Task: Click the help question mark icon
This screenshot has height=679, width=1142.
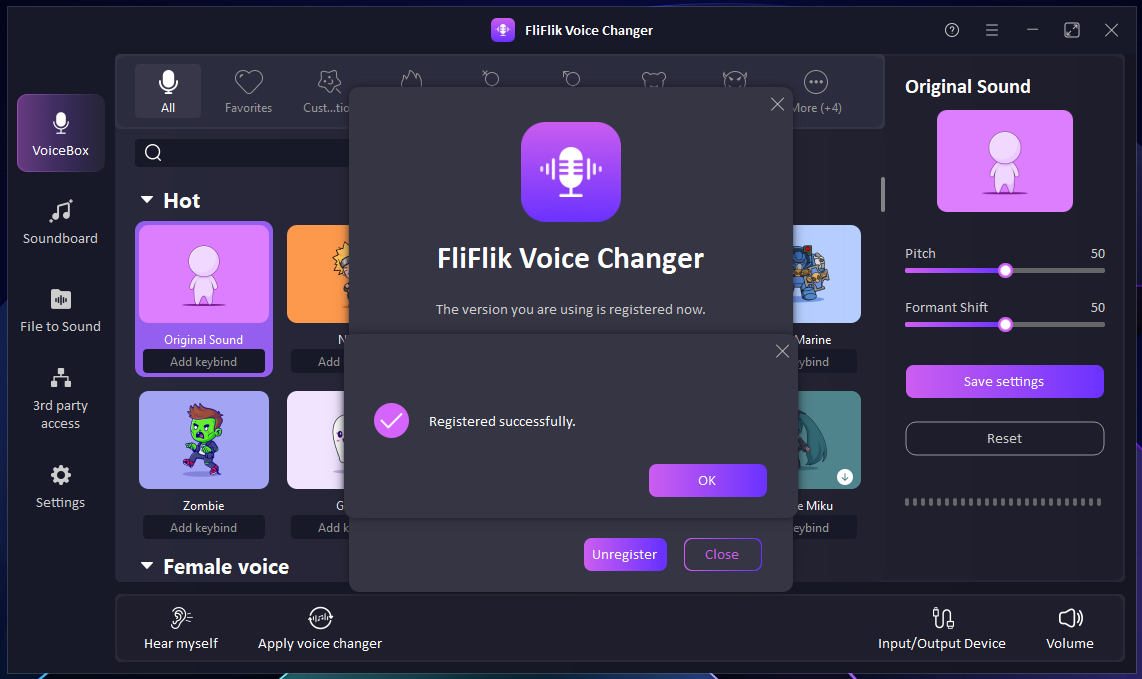Action: [952, 30]
